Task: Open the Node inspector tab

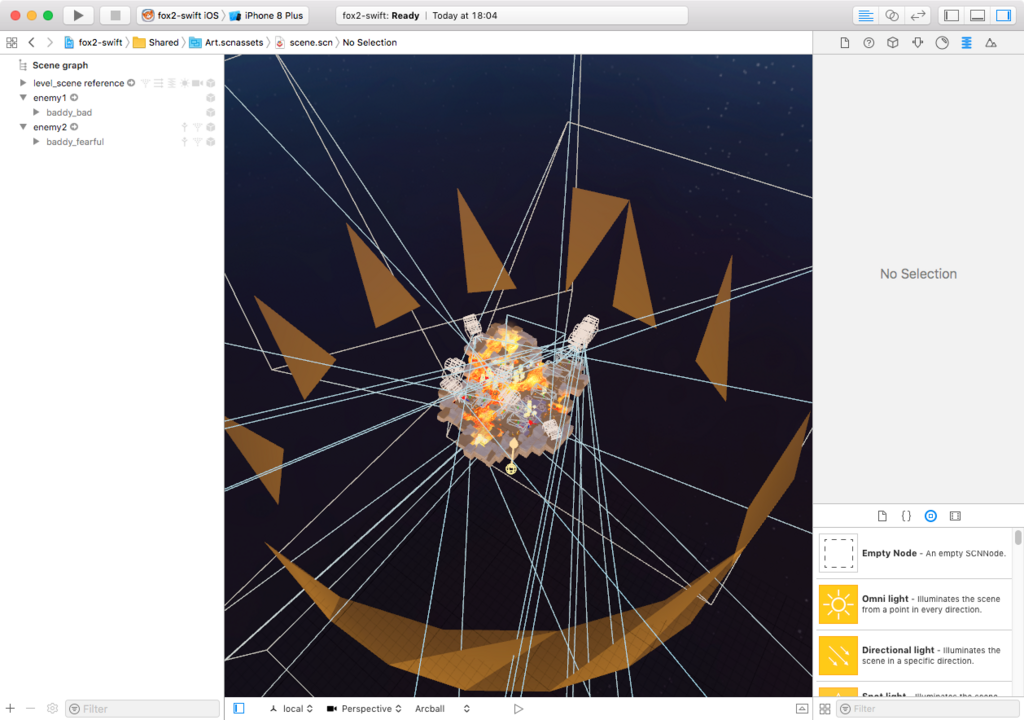Action: 893,42
